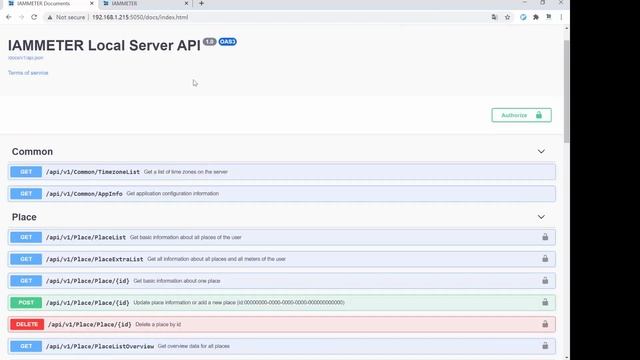640x360 pixels.
Task: Go back to the previous page
Action: 9,17
